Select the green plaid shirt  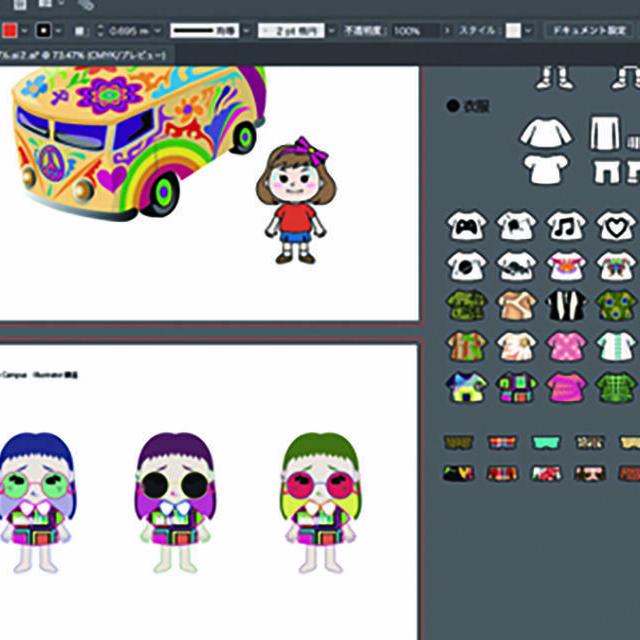click(x=616, y=387)
